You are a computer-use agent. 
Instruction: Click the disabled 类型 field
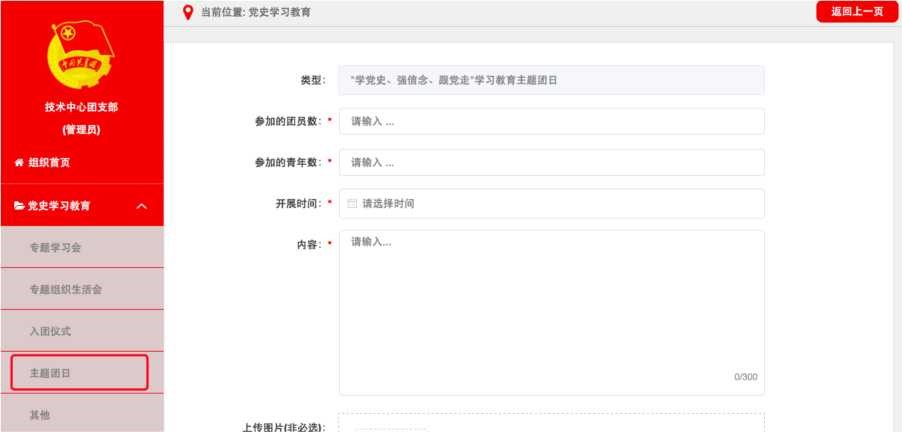[551, 80]
